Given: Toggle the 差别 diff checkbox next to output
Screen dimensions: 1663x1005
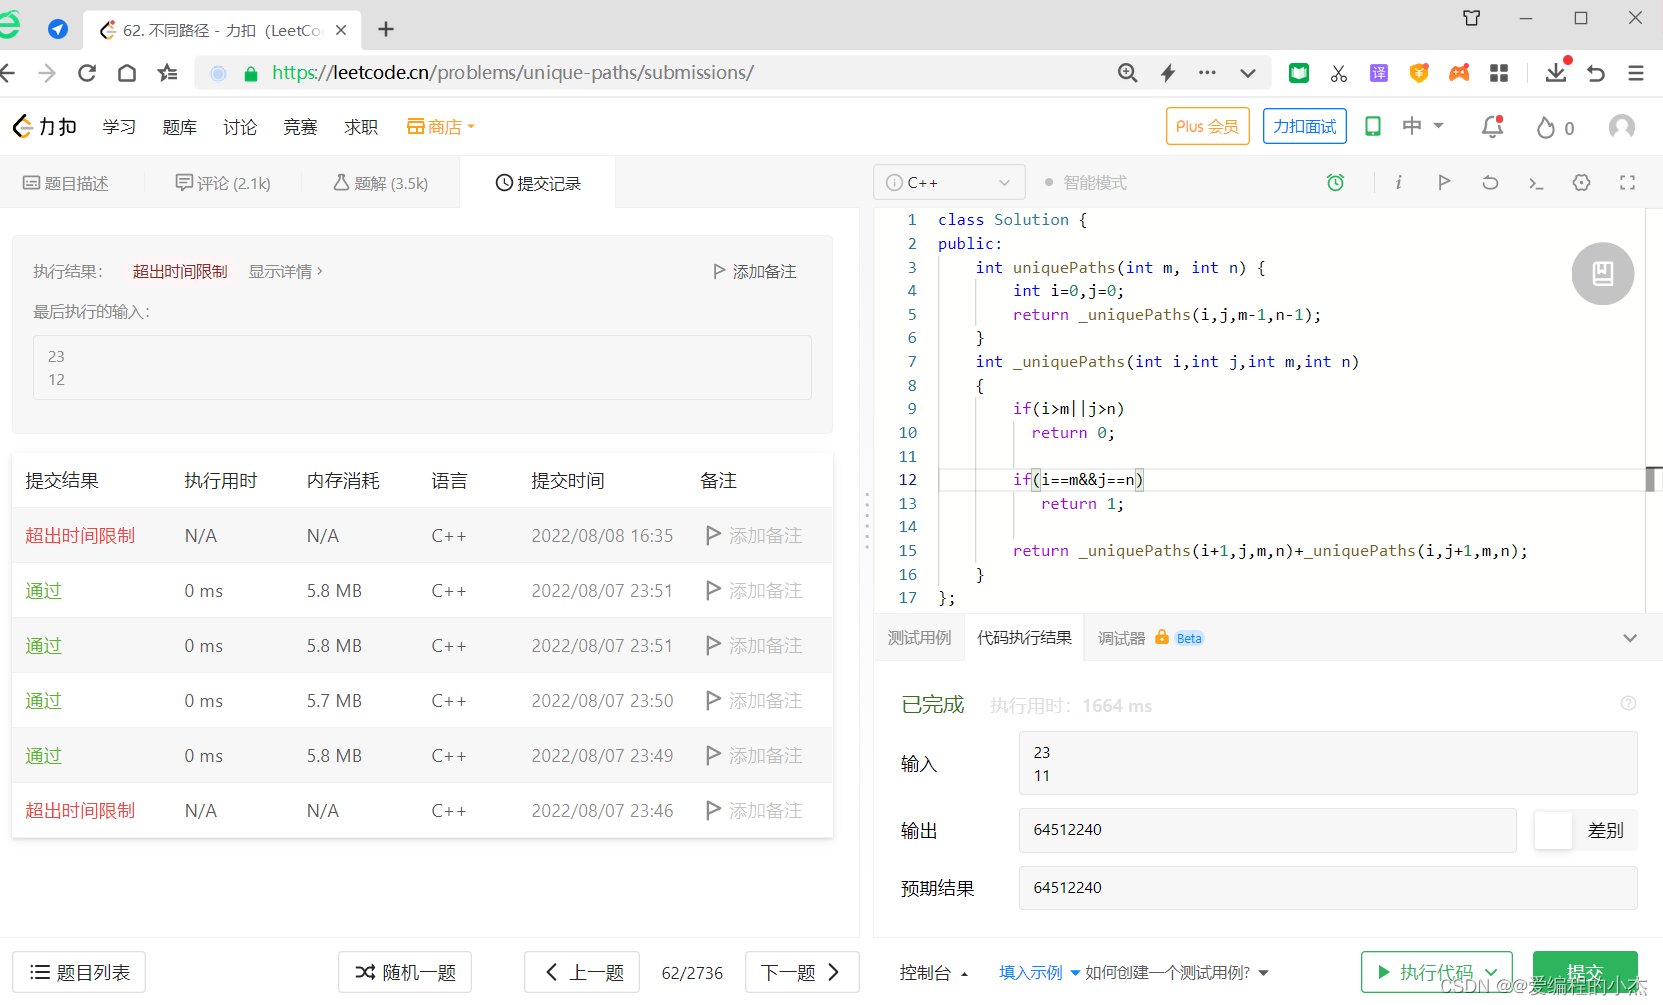Looking at the screenshot, I should point(1553,830).
